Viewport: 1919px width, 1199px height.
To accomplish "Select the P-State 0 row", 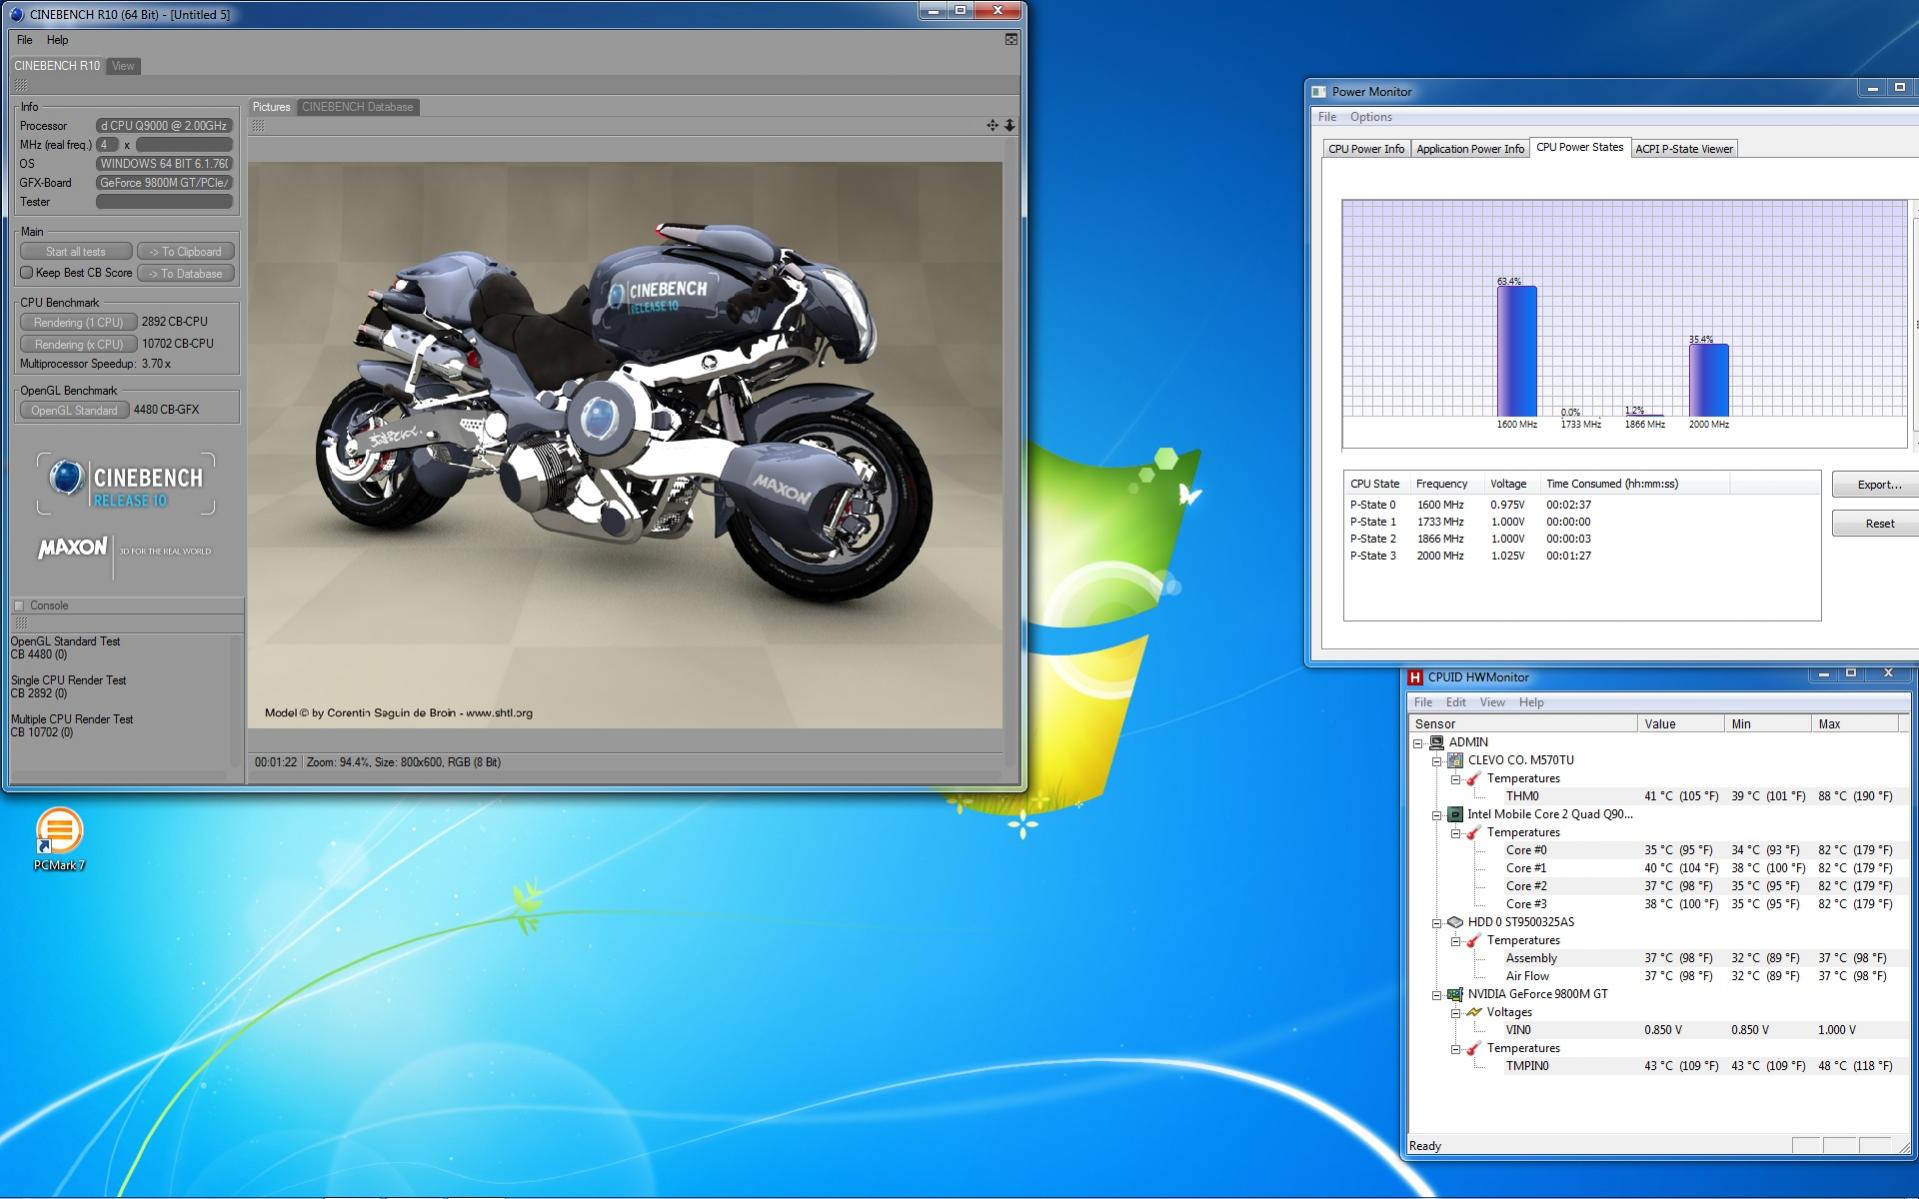I will (1581, 505).
